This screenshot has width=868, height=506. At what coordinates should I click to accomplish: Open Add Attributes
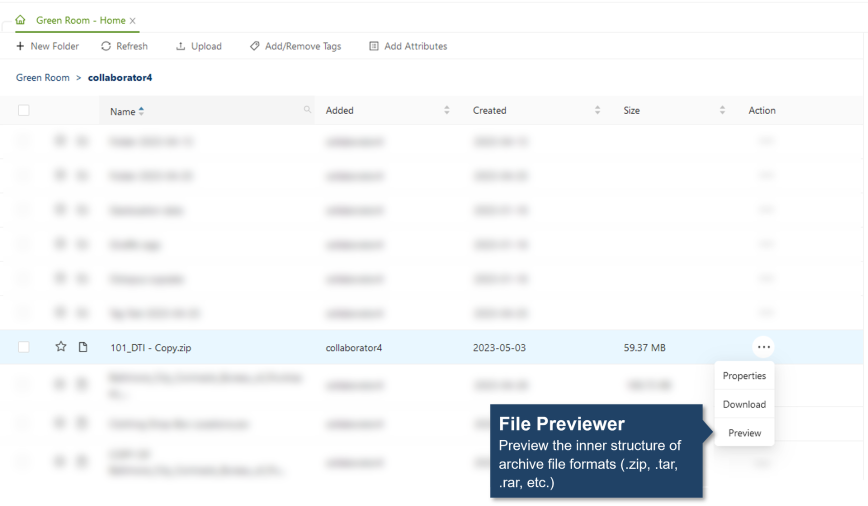[x=409, y=46]
